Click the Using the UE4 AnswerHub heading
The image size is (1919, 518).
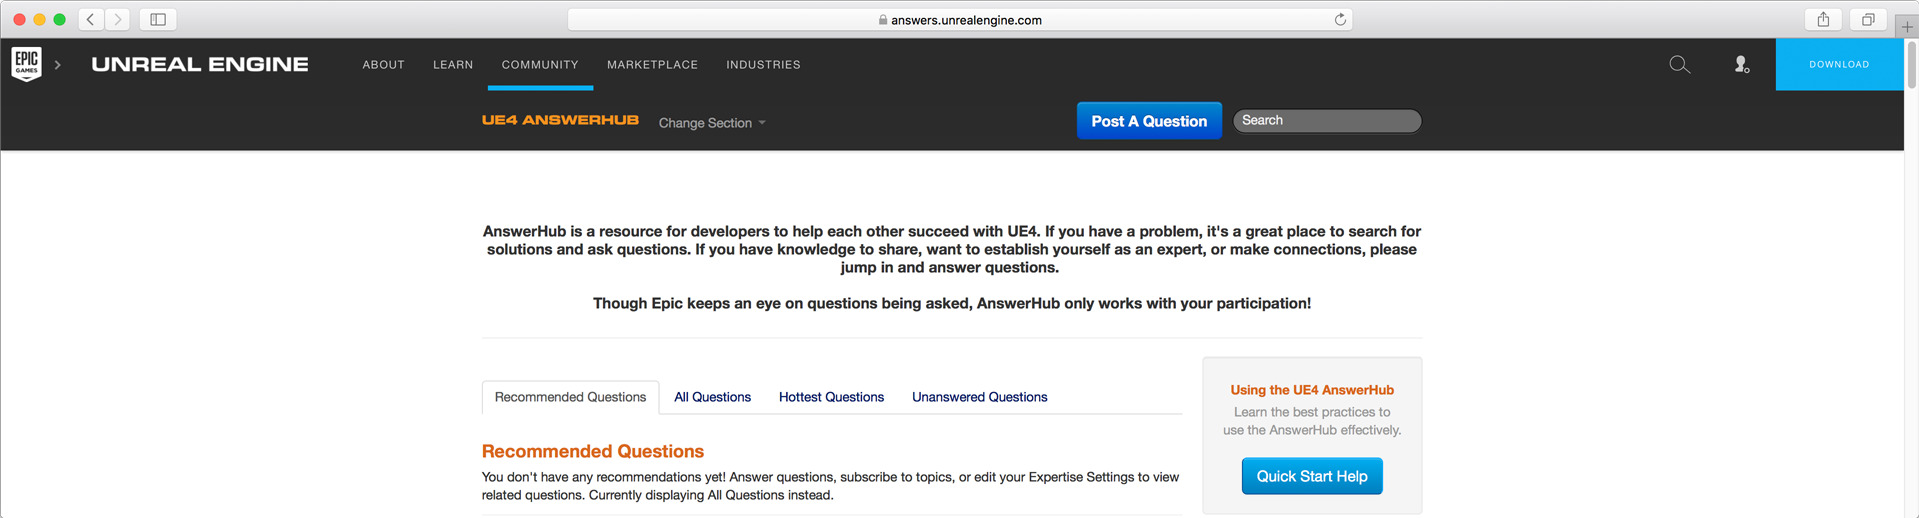tap(1312, 390)
